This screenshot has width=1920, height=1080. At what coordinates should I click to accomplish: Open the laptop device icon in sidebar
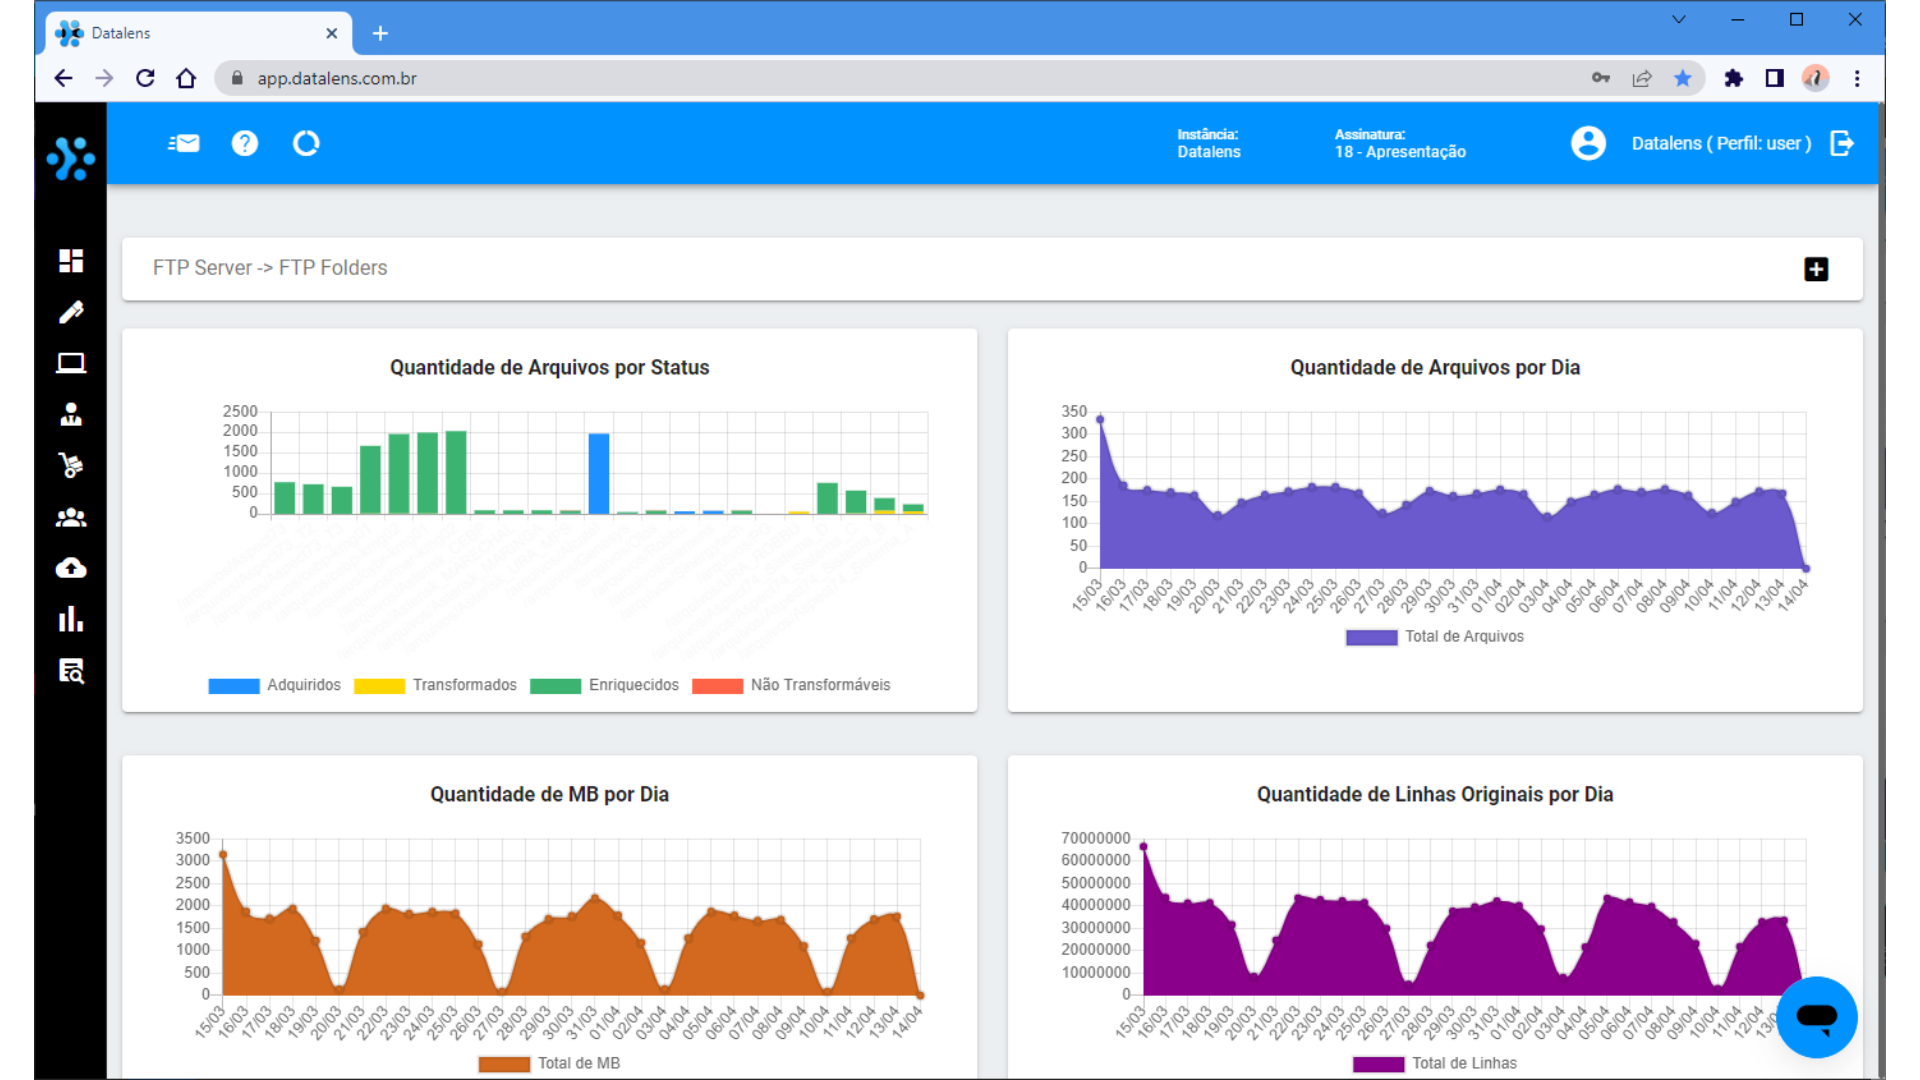(x=71, y=363)
